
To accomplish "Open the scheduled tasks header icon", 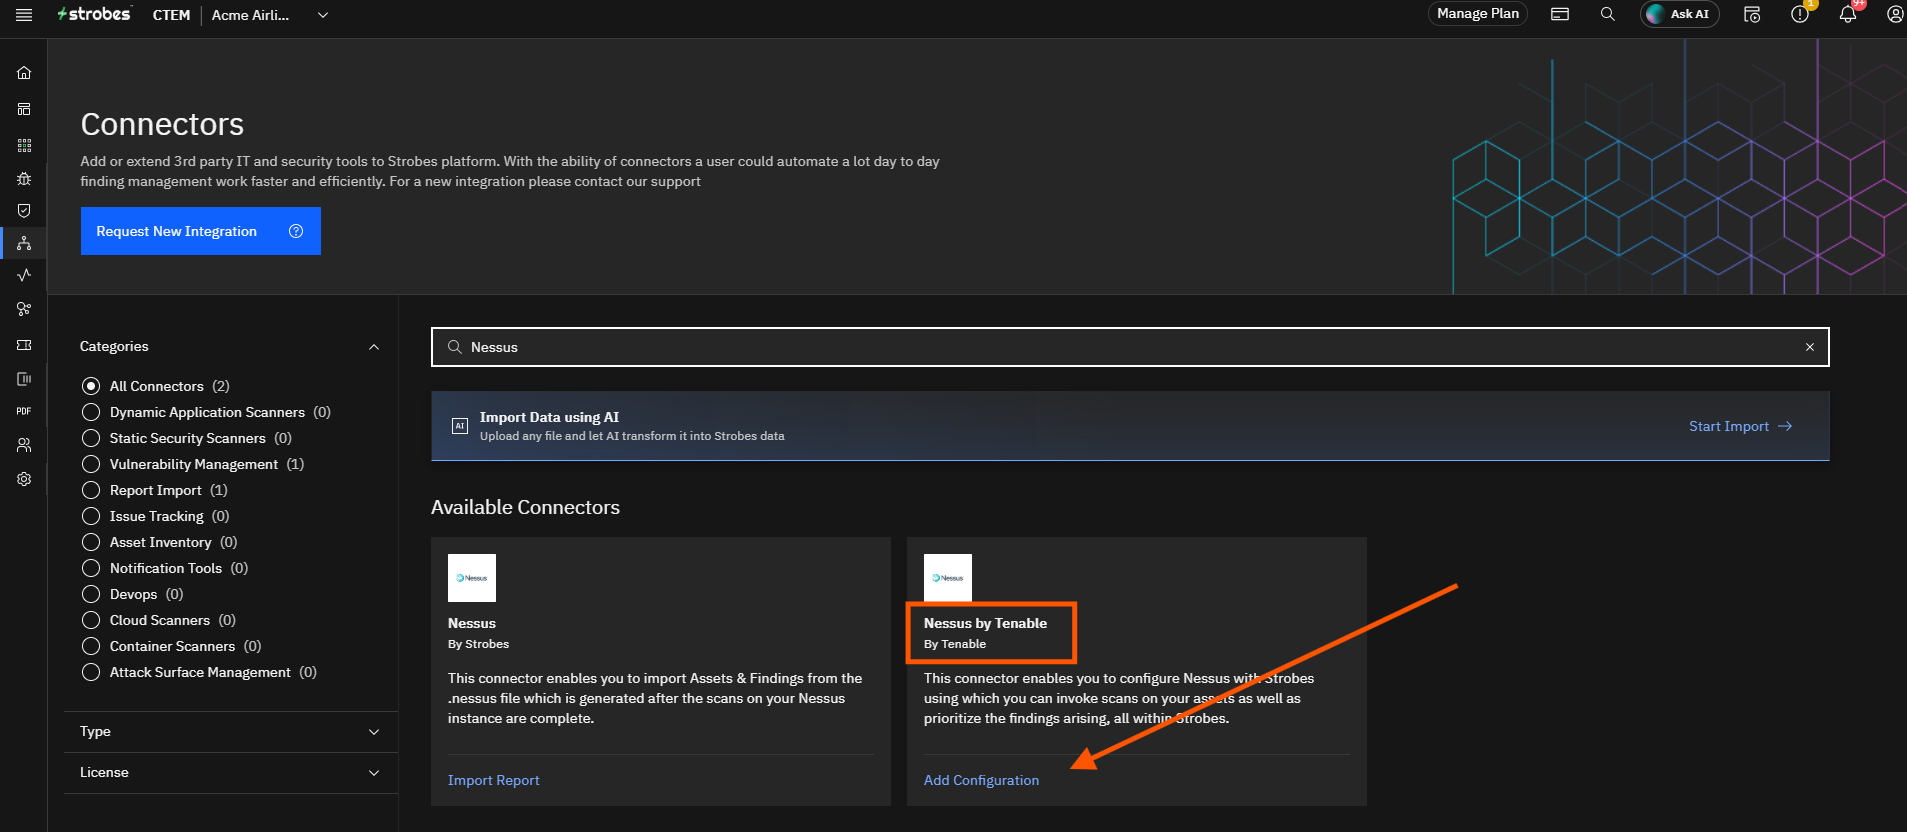I will (1752, 14).
